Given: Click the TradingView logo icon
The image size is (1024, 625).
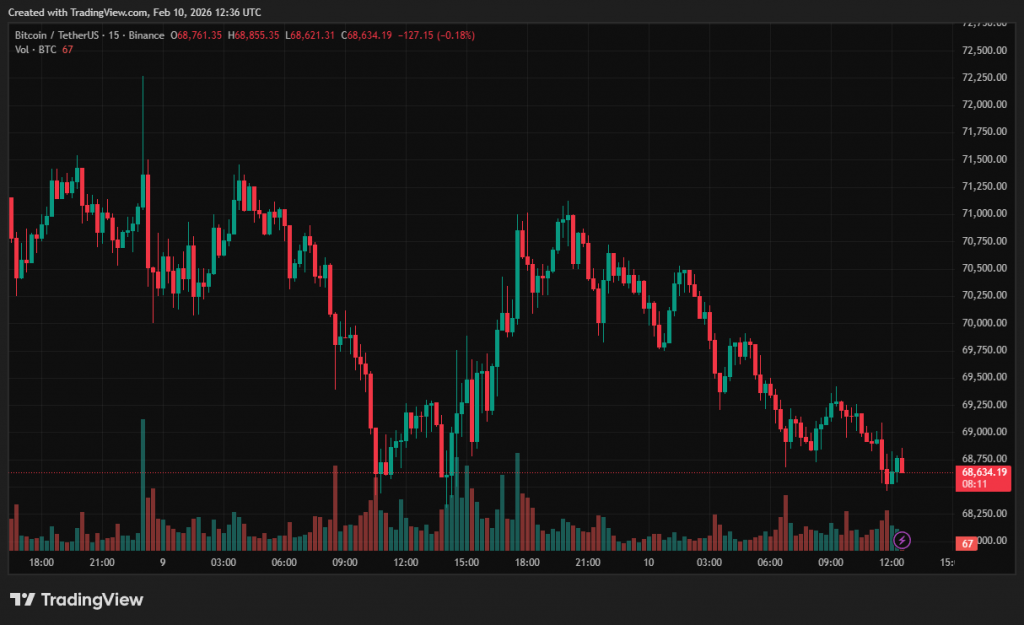Looking at the screenshot, I should point(23,600).
